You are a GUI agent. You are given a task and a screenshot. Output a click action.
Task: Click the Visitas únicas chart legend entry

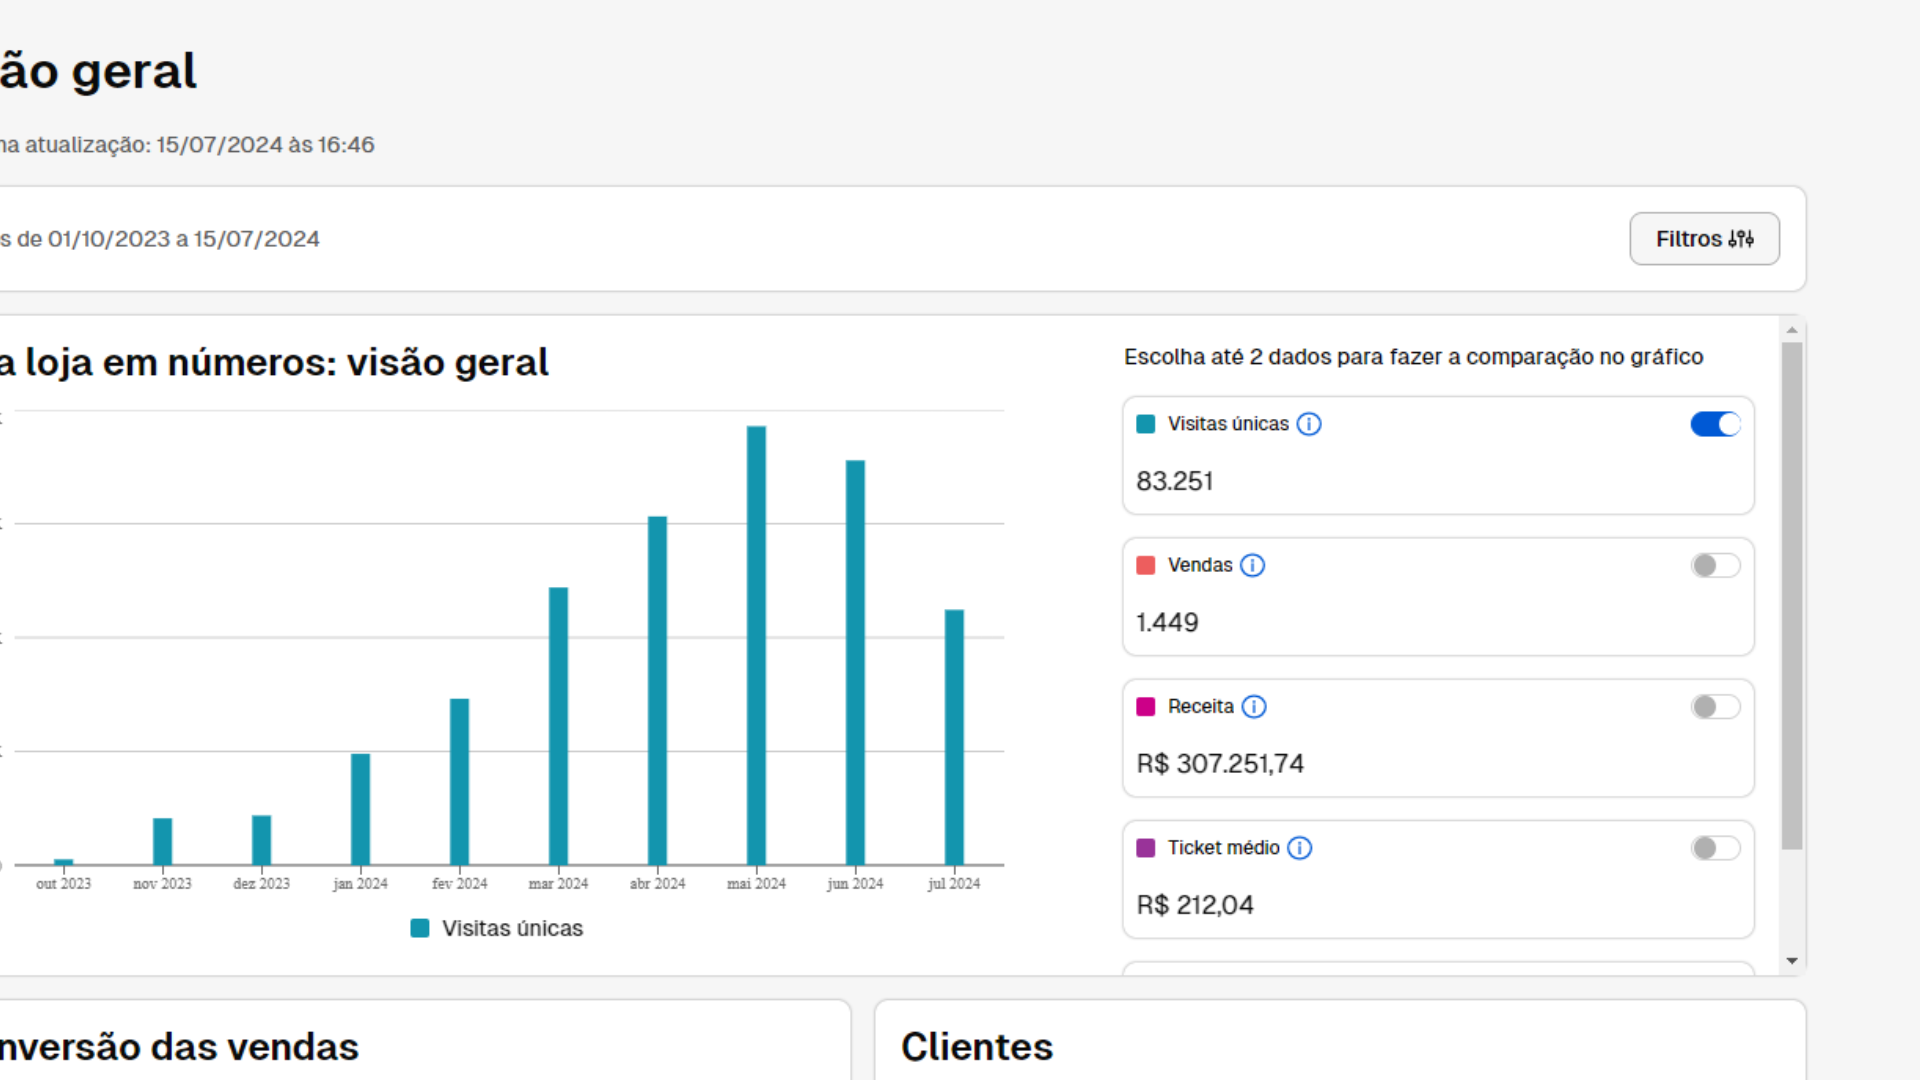tap(497, 928)
